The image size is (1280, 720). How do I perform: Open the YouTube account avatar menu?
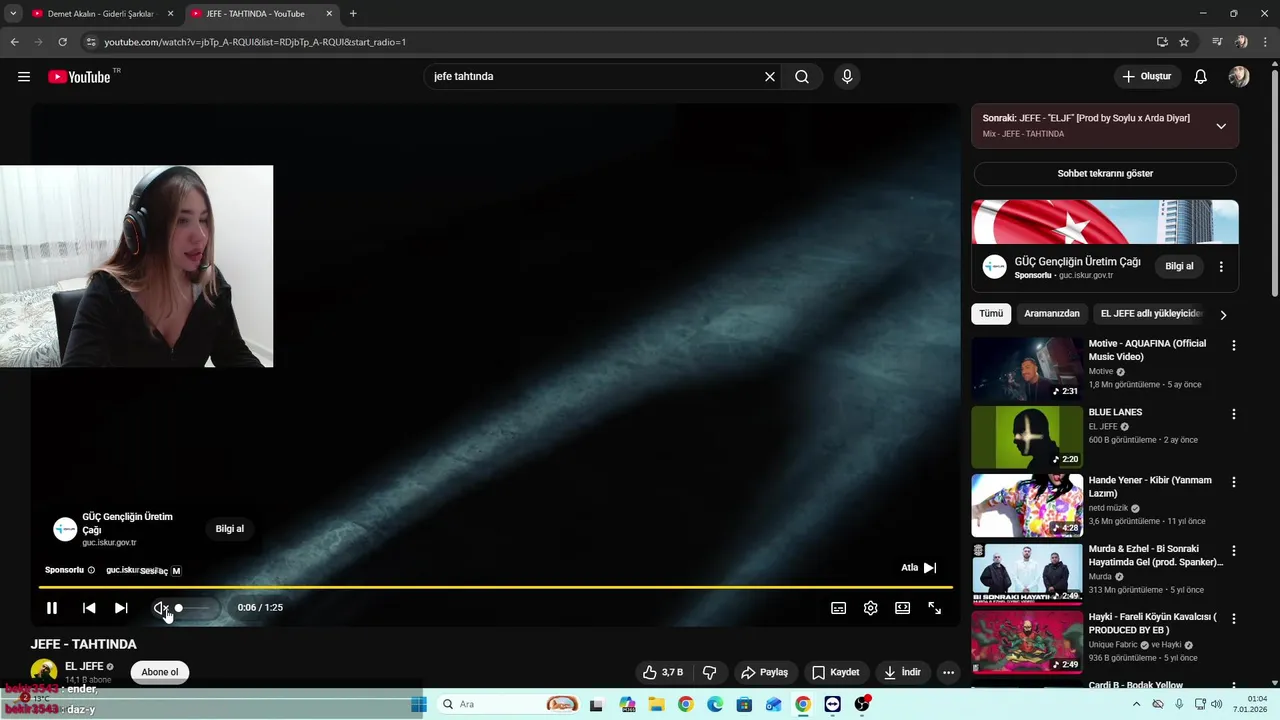(1239, 77)
